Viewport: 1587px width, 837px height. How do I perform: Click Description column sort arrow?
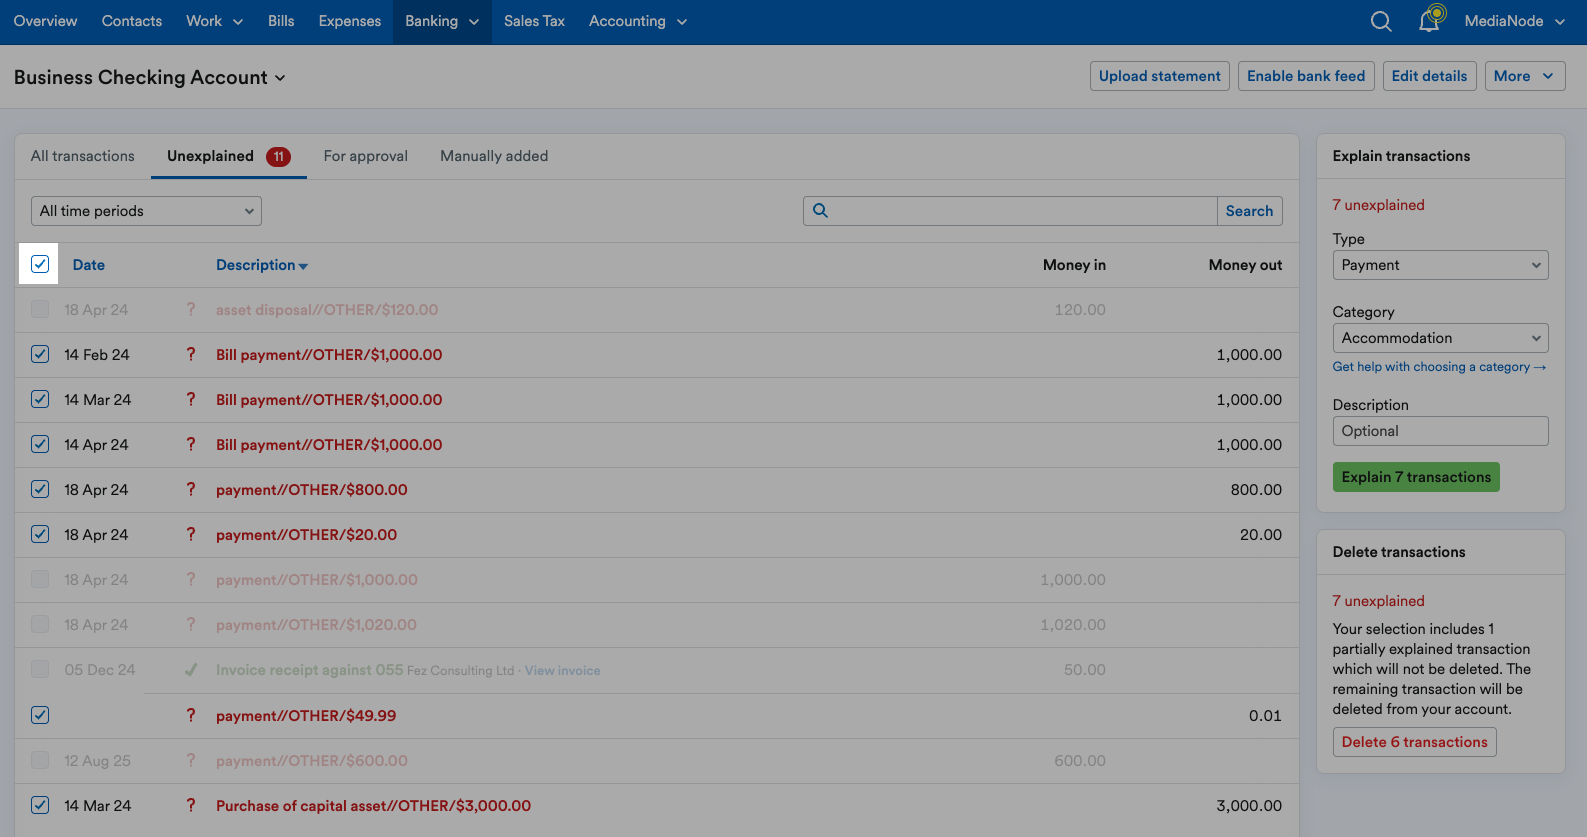(303, 266)
